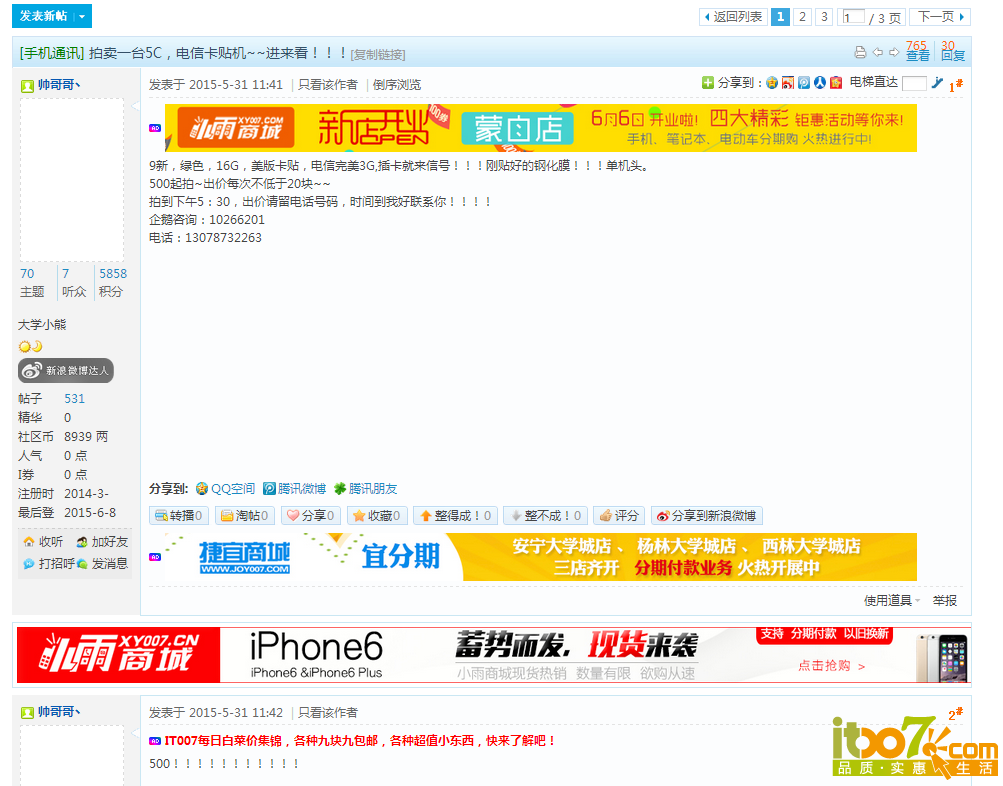This screenshot has height=786, width=1003.
Task: Click the 收藏 favorite star button
Action: [377, 515]
